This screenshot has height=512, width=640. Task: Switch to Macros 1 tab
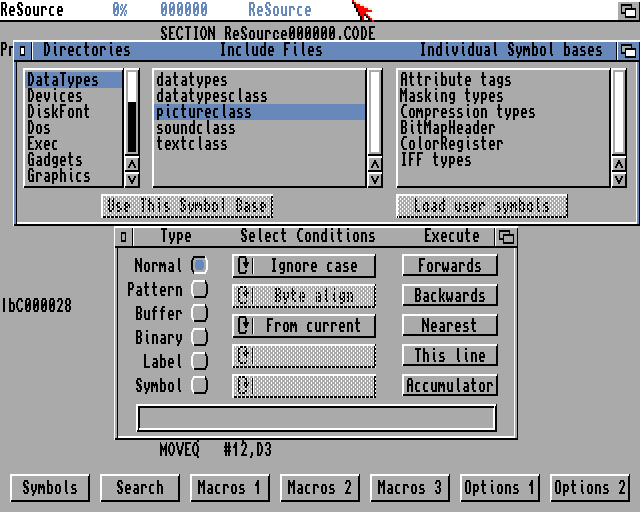click(x=230, y=488)
